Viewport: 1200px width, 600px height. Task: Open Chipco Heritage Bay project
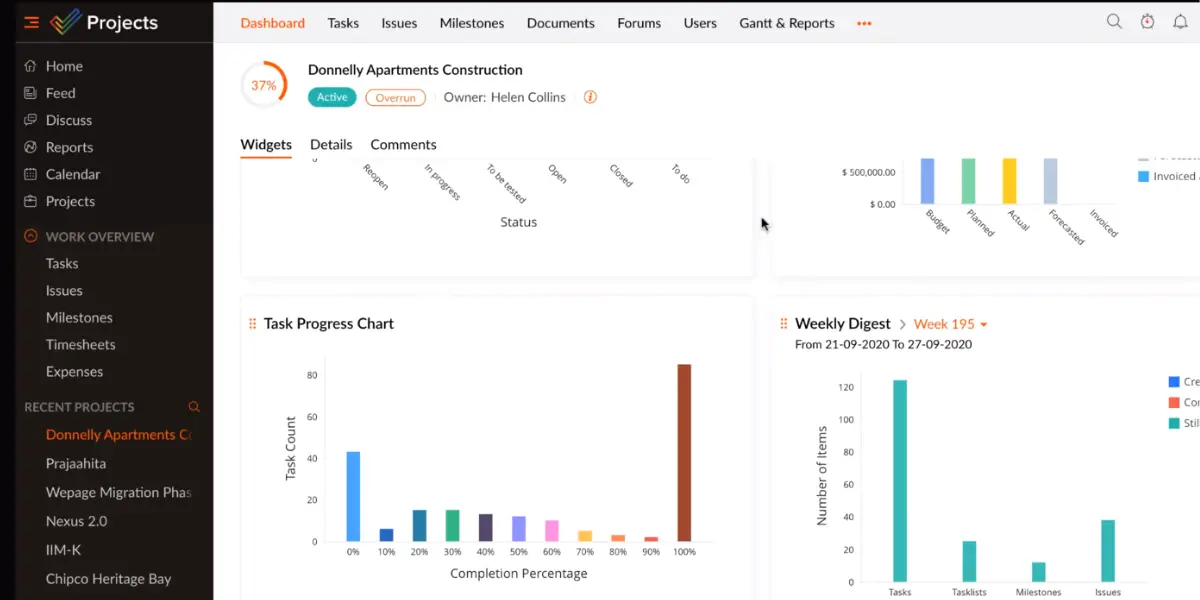pos(108,579)
